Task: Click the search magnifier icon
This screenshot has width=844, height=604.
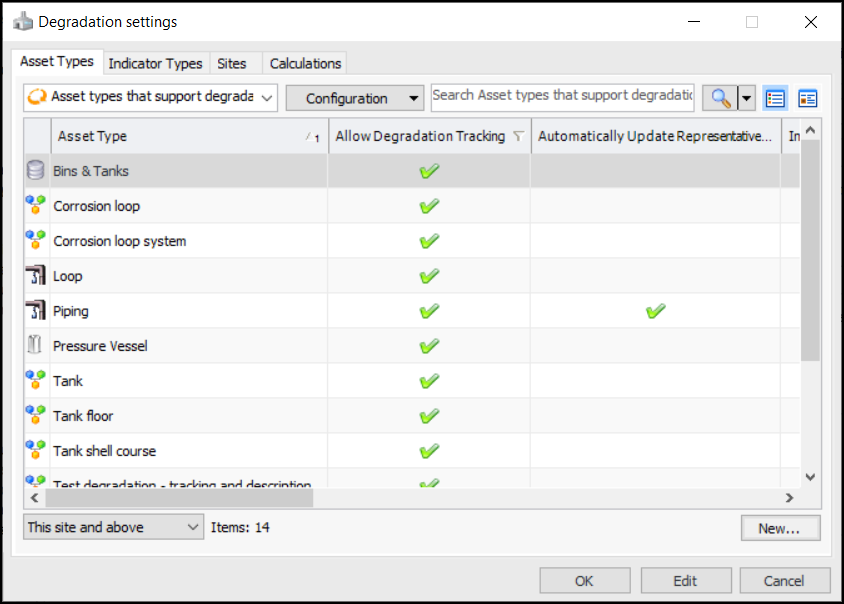Action: coord(719,98)
